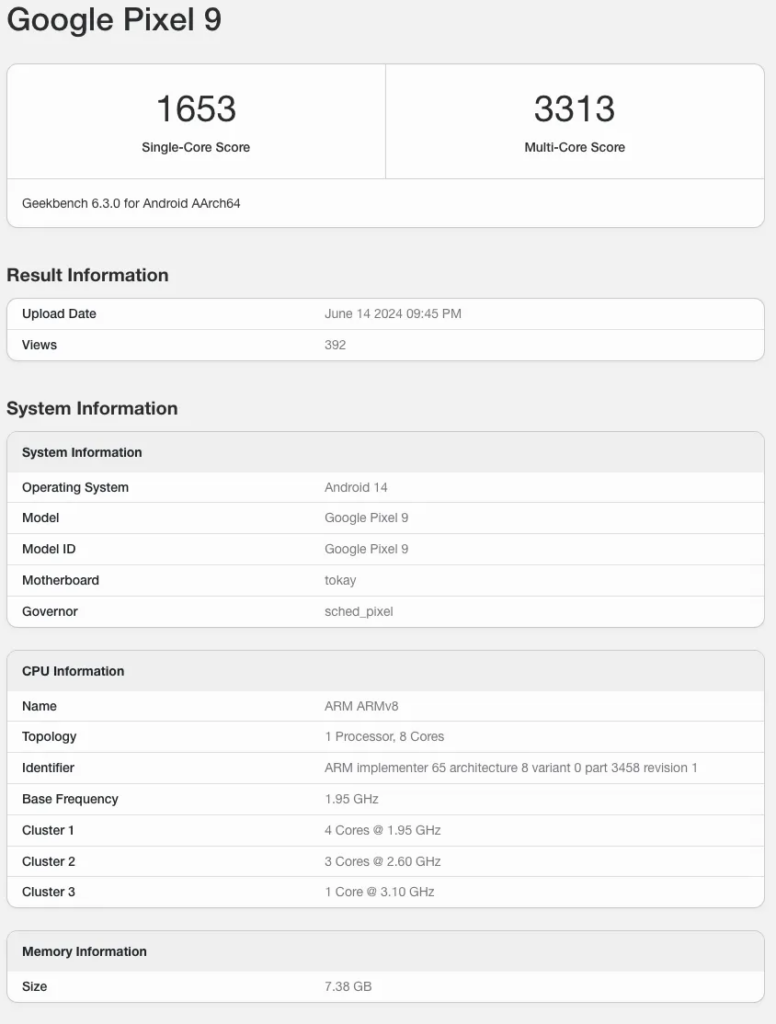Click the large System Information section heading
This screenshot has height=1024, width=776.
tap(92, 408)
